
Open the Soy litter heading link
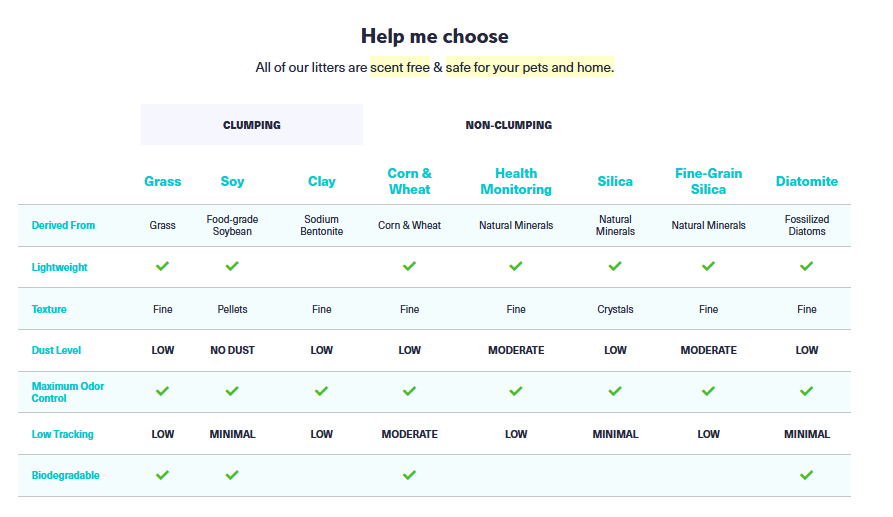pyautogui.click(x=232, y=181)
